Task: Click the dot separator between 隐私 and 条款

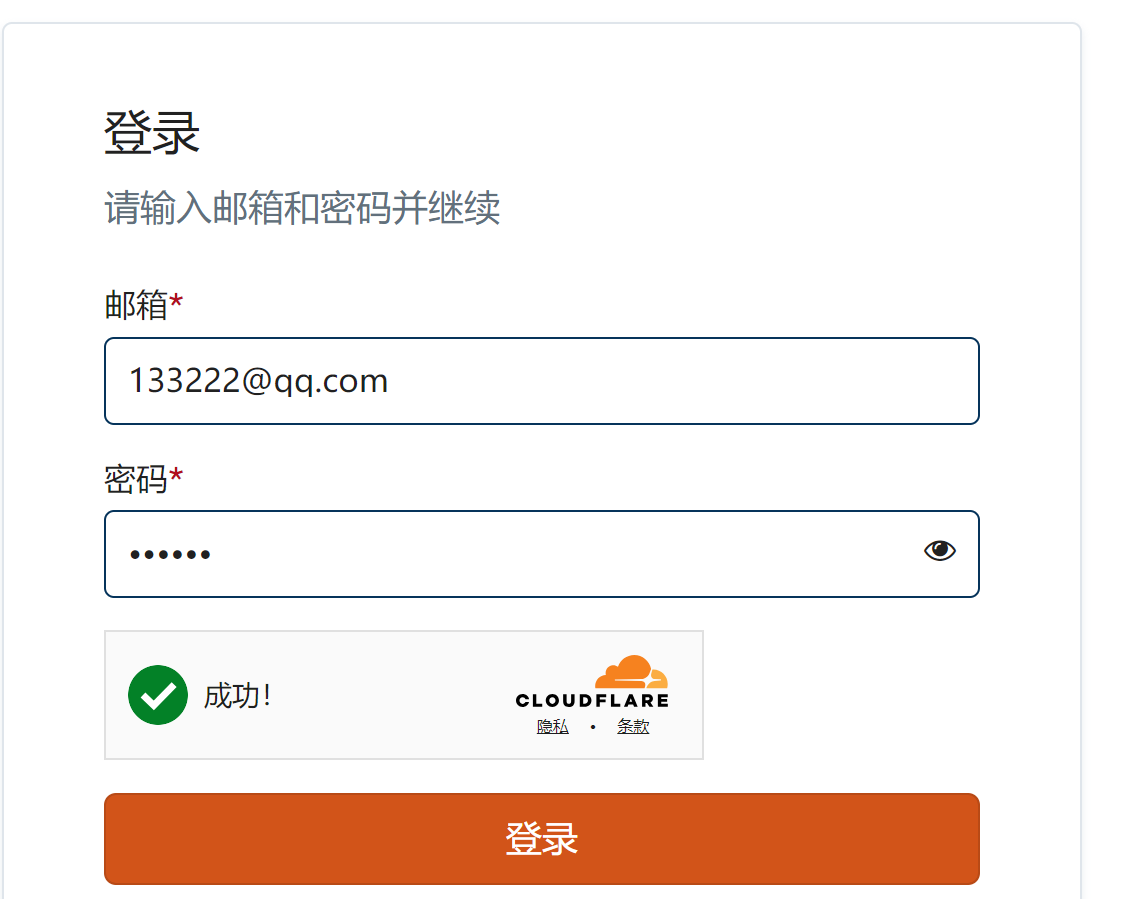Action: [593, 727]
